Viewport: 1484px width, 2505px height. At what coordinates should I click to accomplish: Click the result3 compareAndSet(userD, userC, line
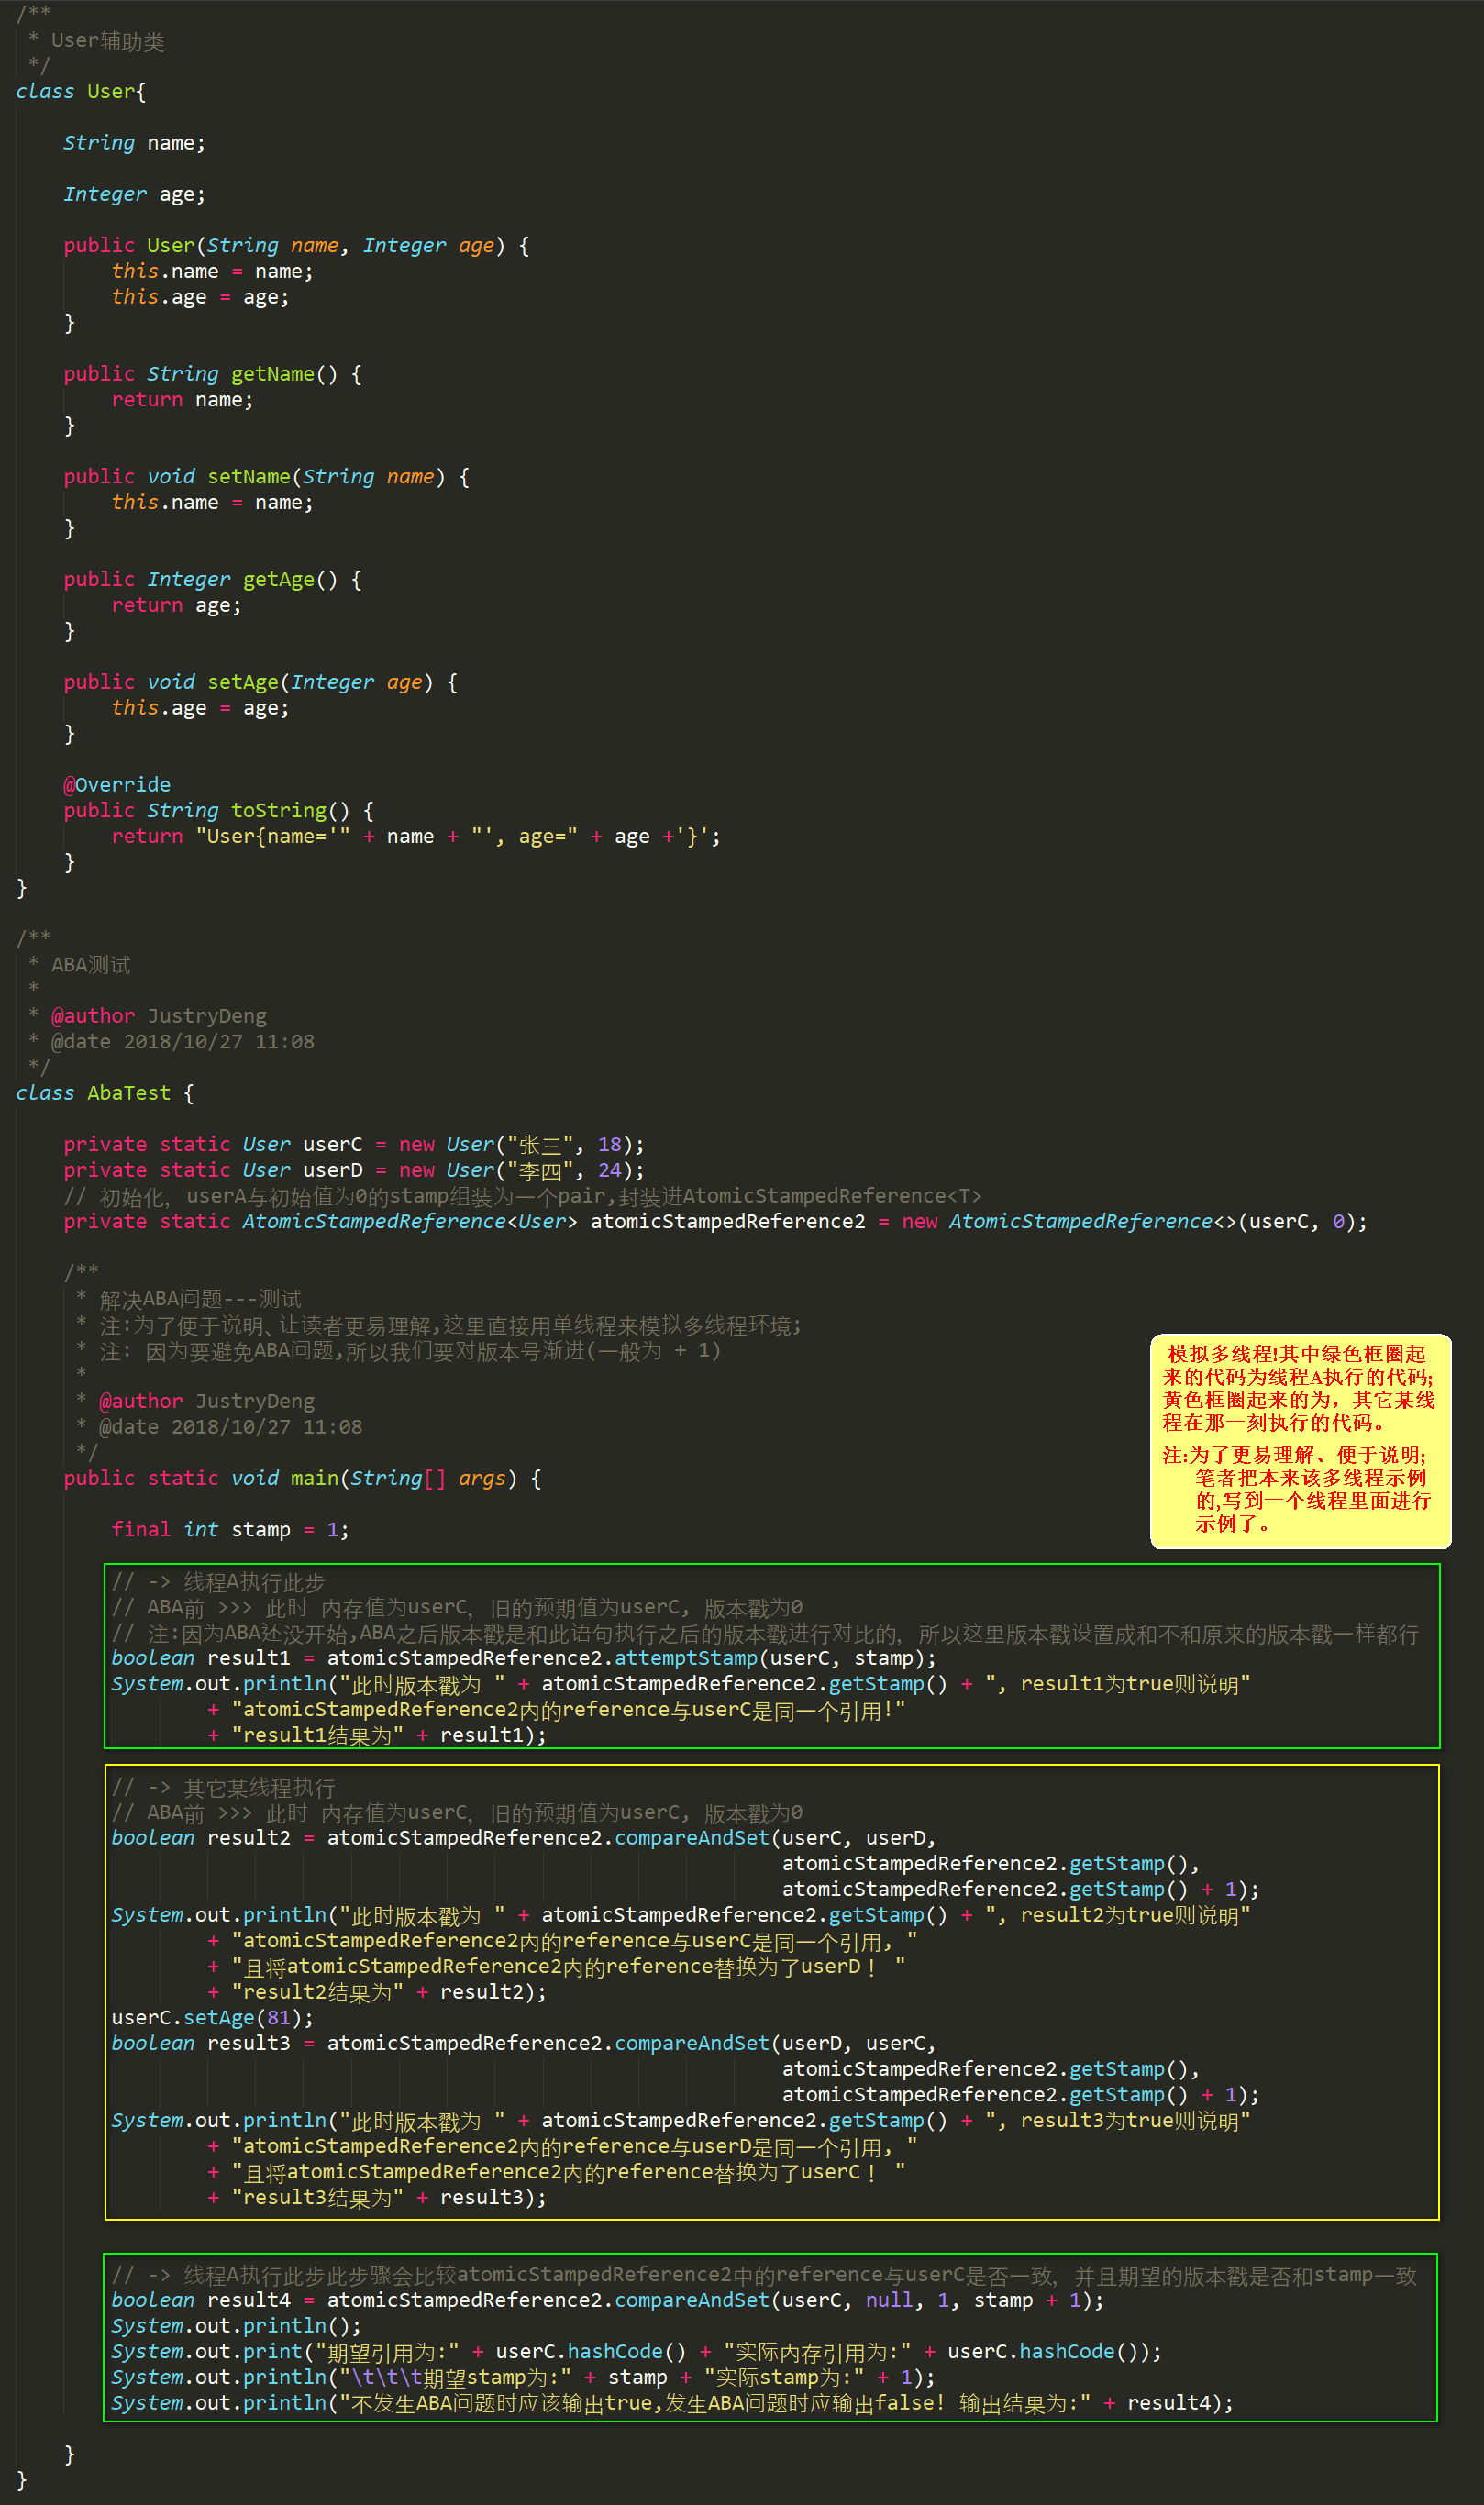[x=524, y=2043]
